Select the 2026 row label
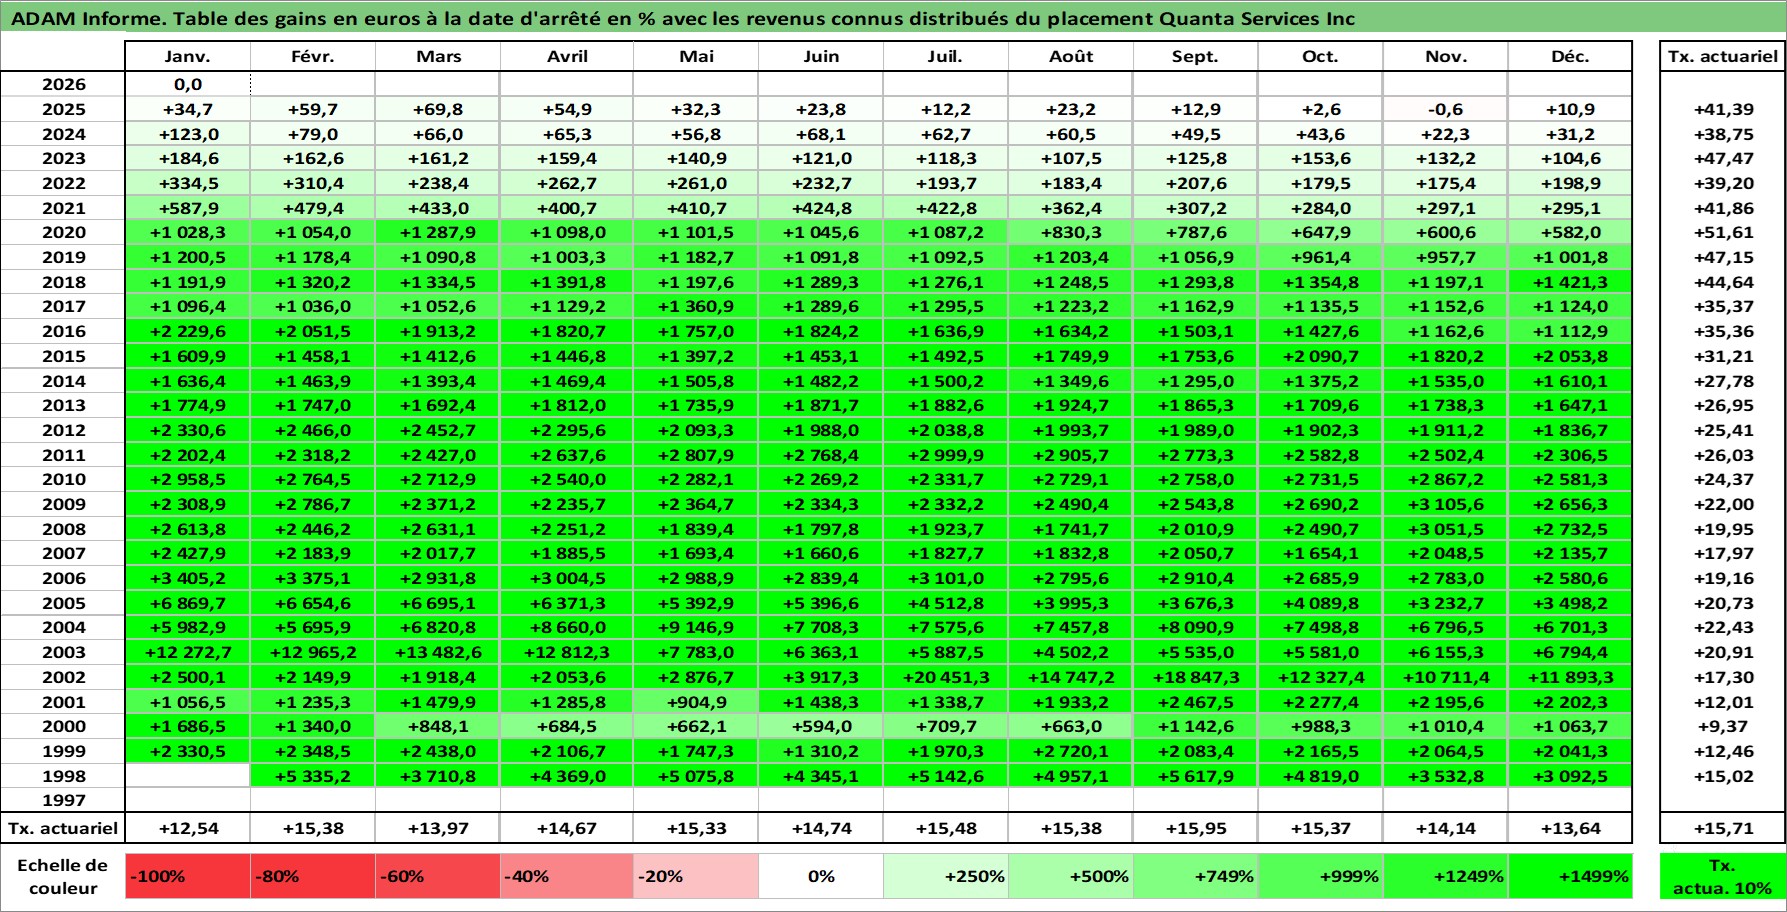The width and height of the screenshot is (1787, 912). (x=63, y=85)
